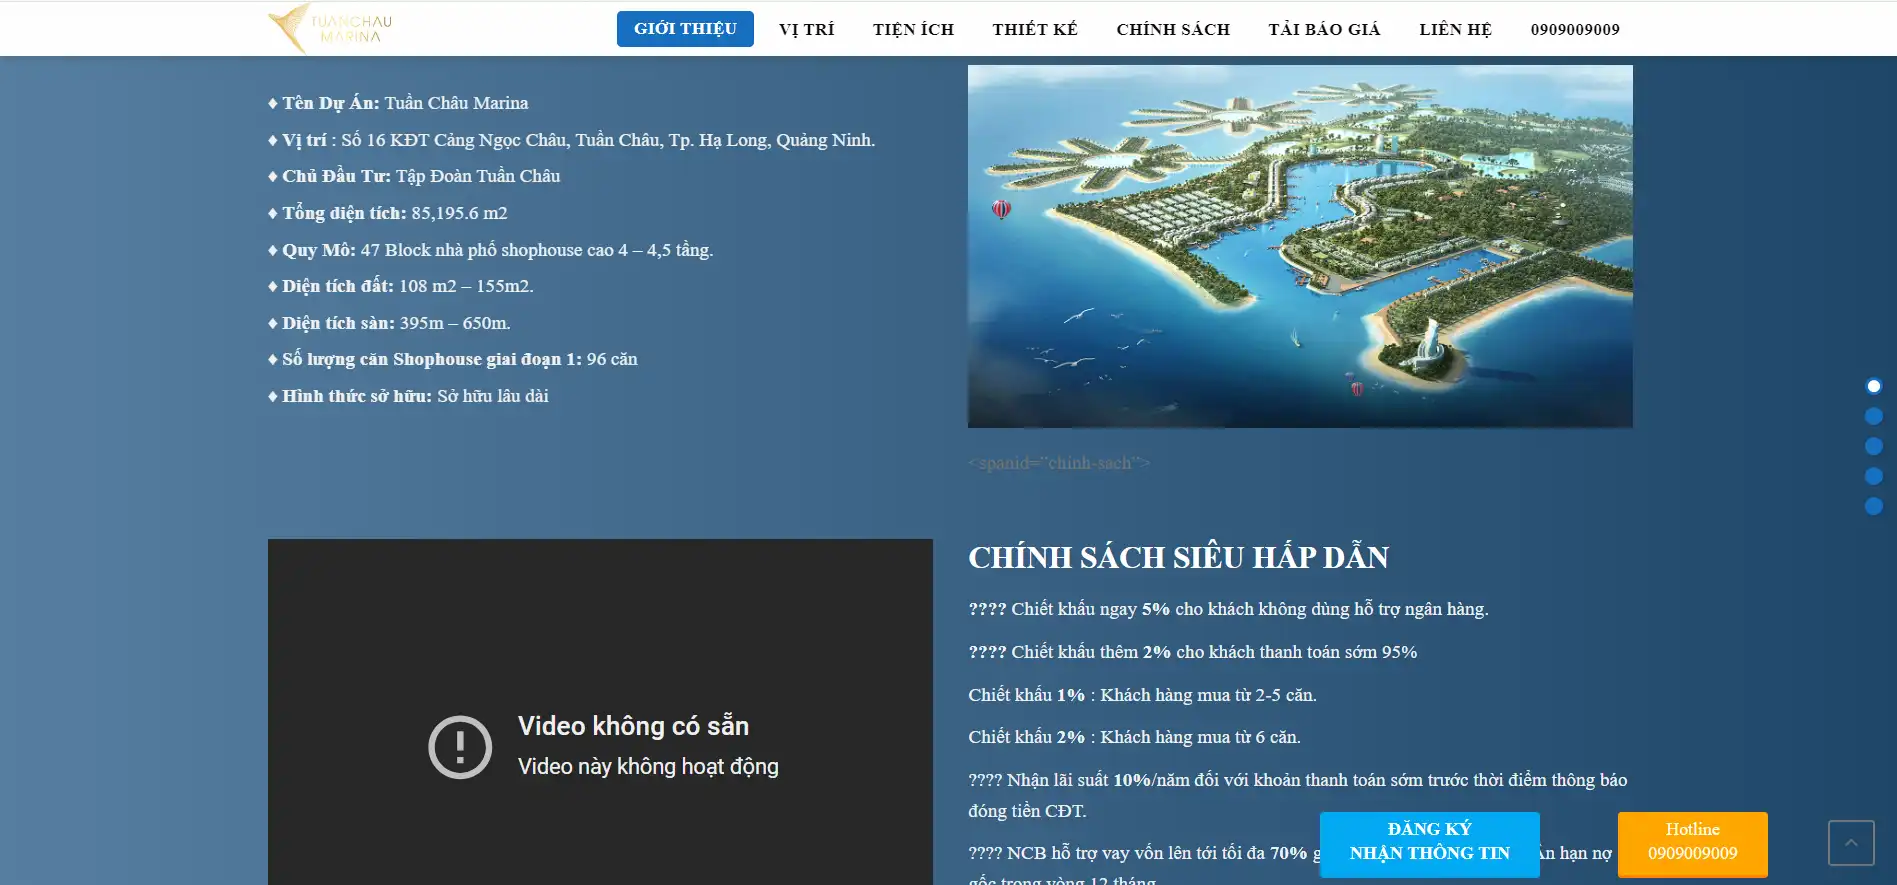Select the second page navigation dot
The height and width of the screenshot is (885, 1897).
pyautogui.click(x=1874, y=416)
